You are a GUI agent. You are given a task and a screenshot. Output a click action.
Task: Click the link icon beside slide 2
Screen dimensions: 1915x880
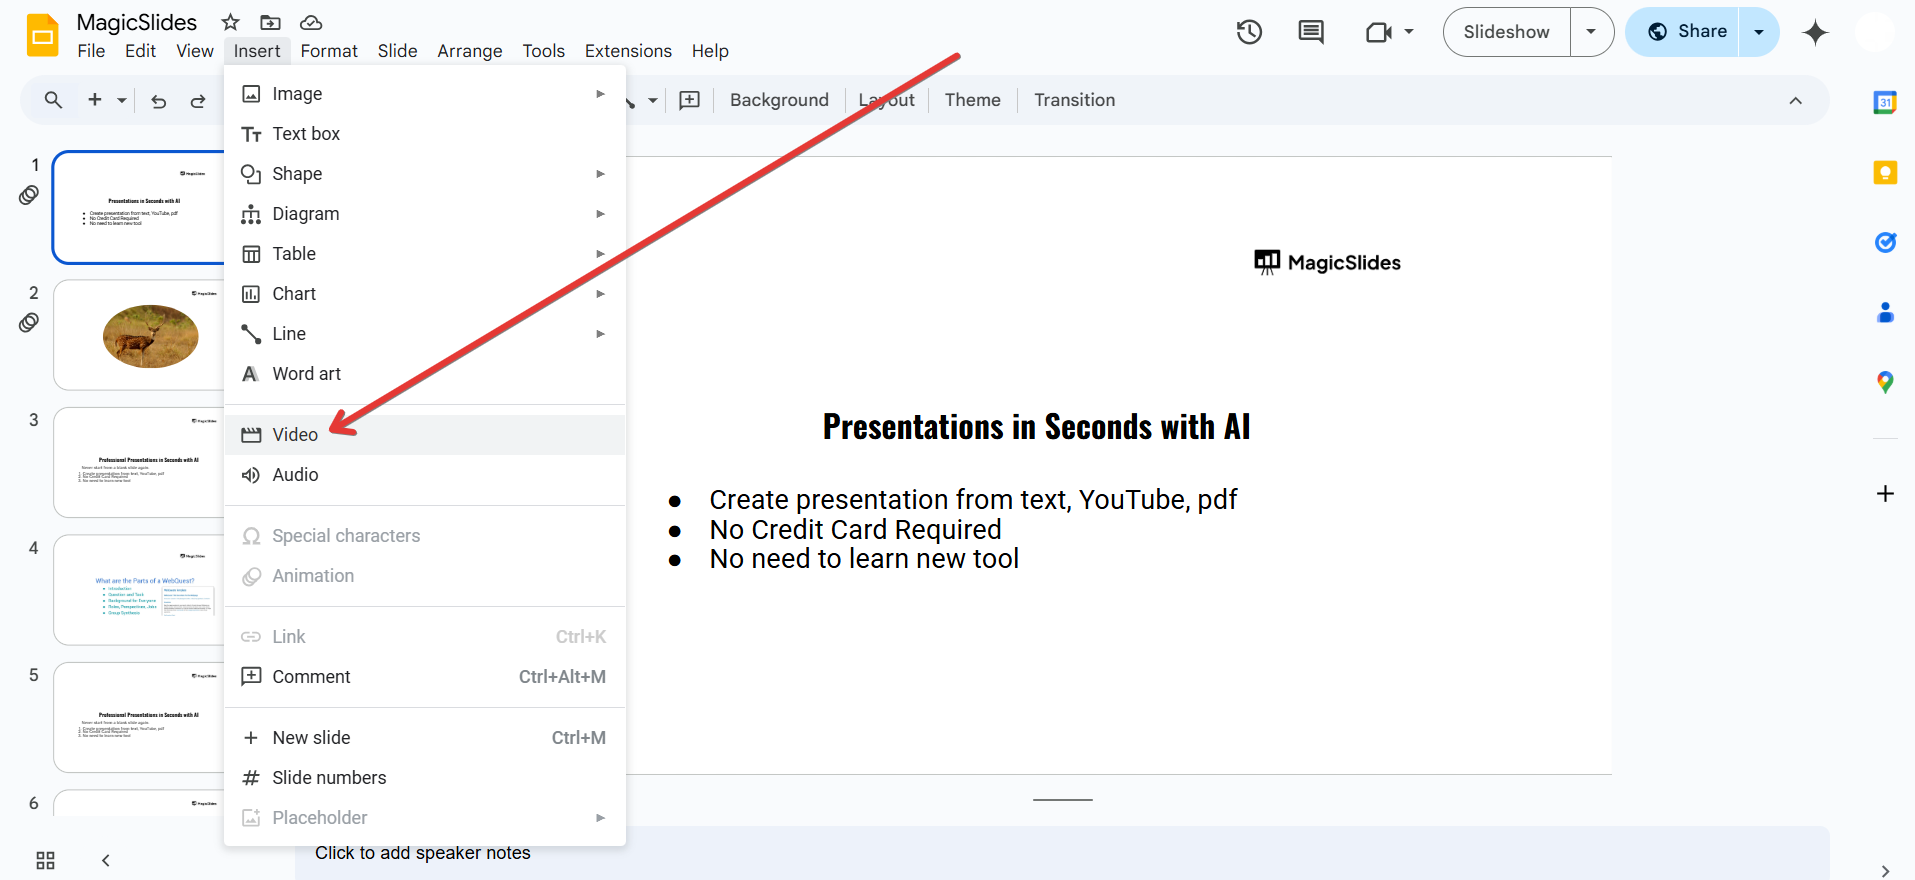29,323
